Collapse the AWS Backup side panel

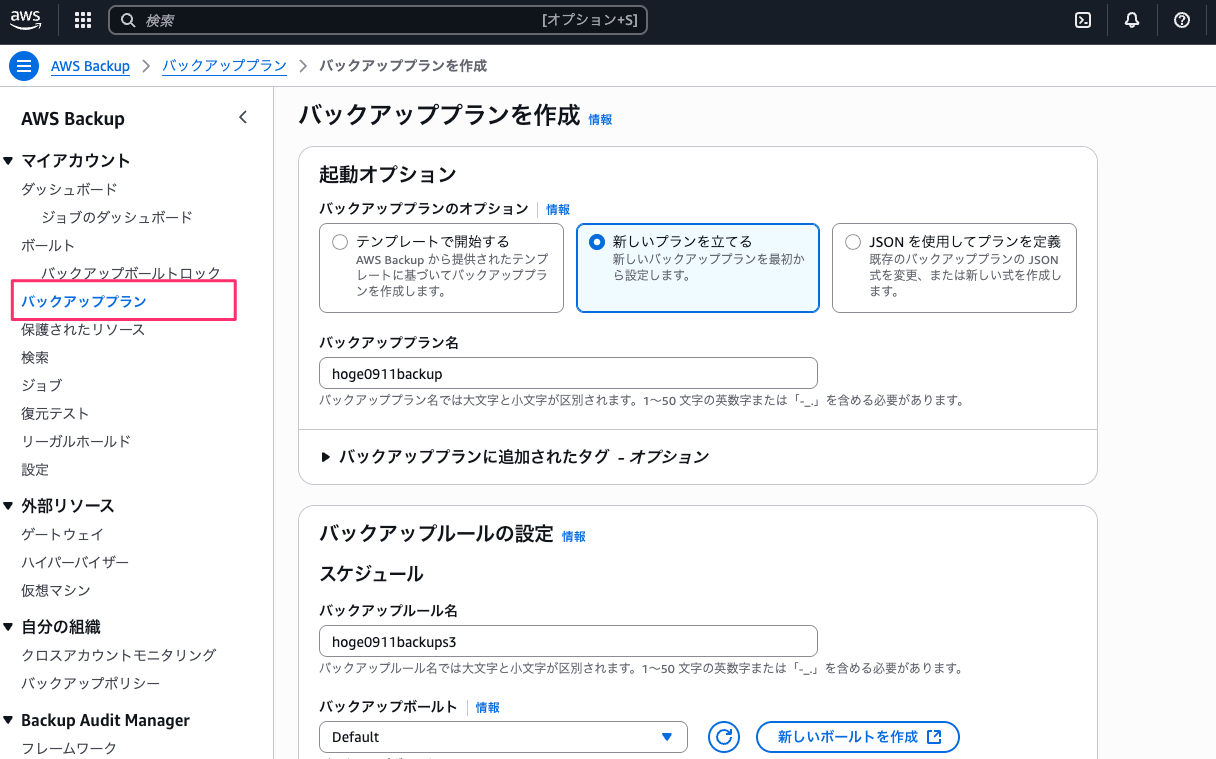242,118
